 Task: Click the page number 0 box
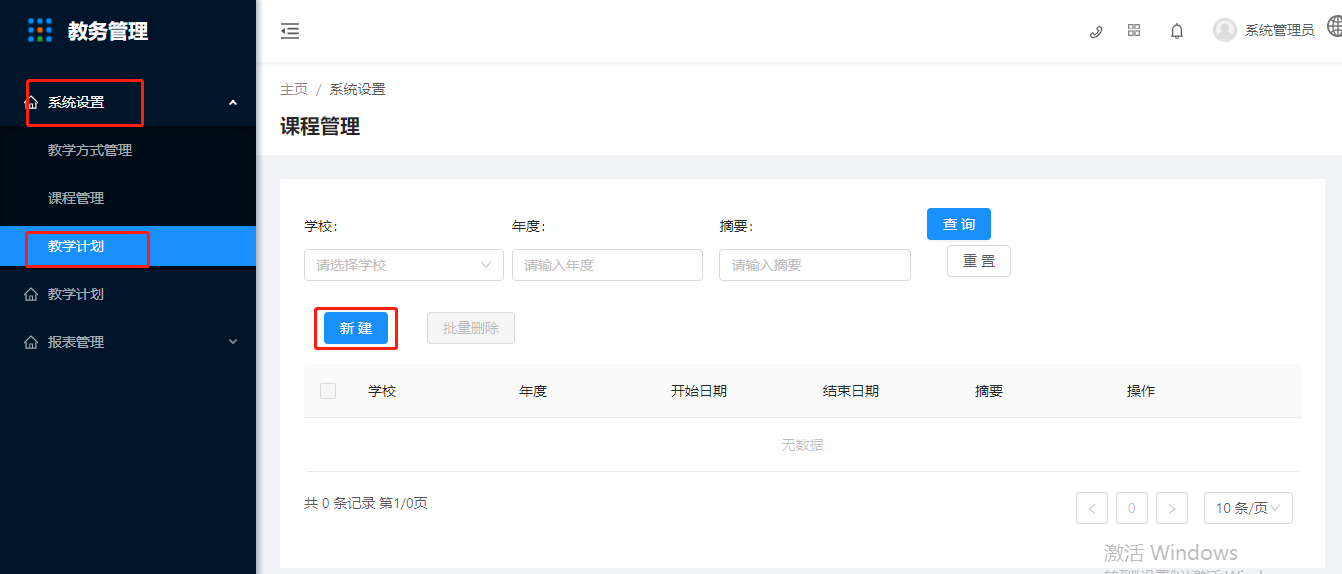click(x=1132, y=508)
